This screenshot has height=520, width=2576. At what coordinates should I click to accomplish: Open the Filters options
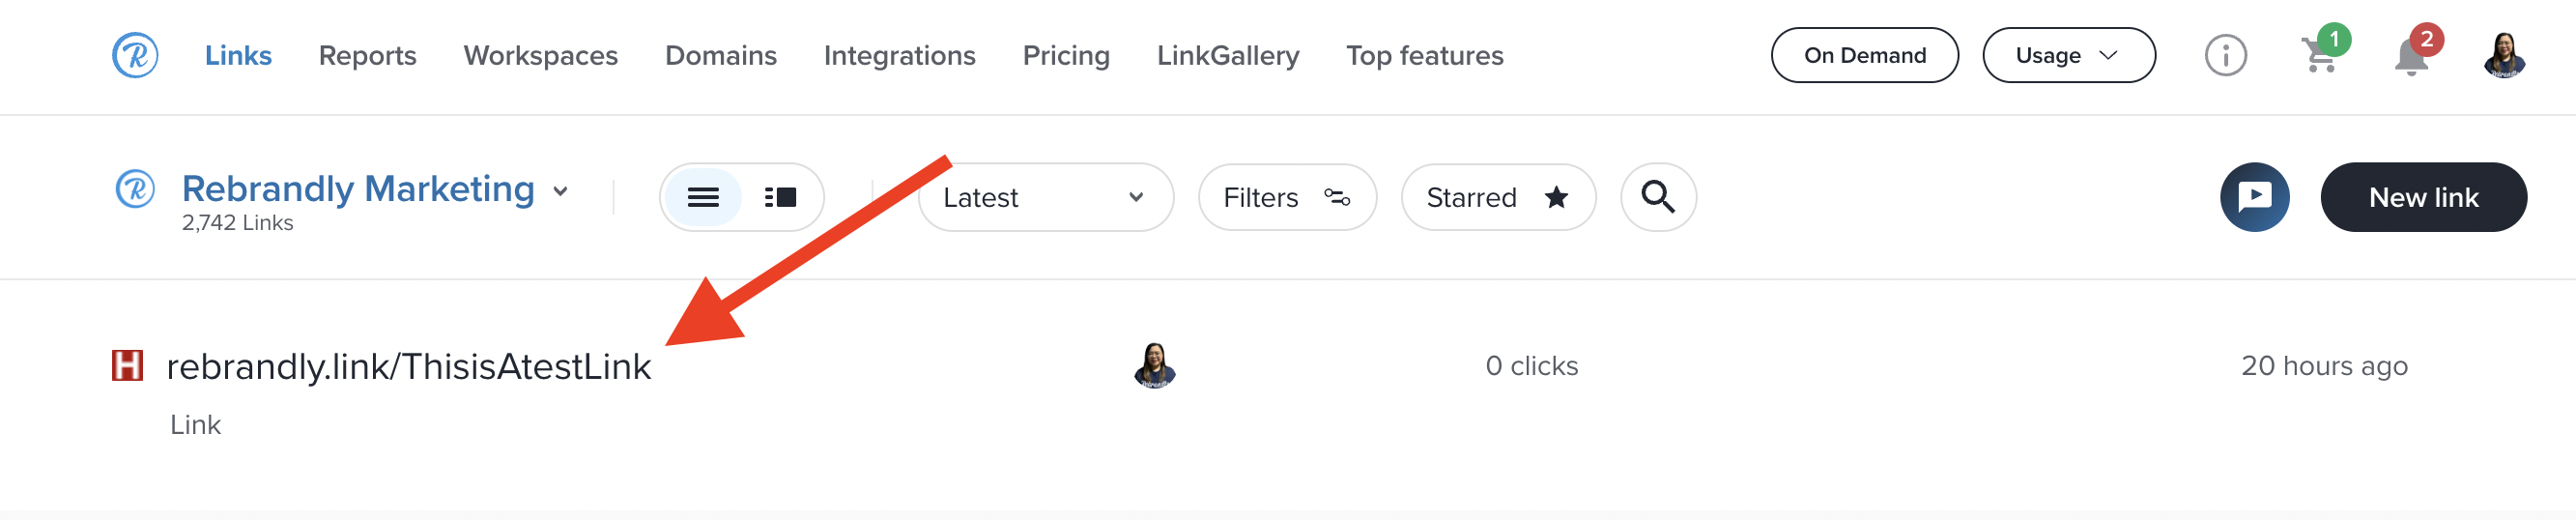pos(1286,197)
